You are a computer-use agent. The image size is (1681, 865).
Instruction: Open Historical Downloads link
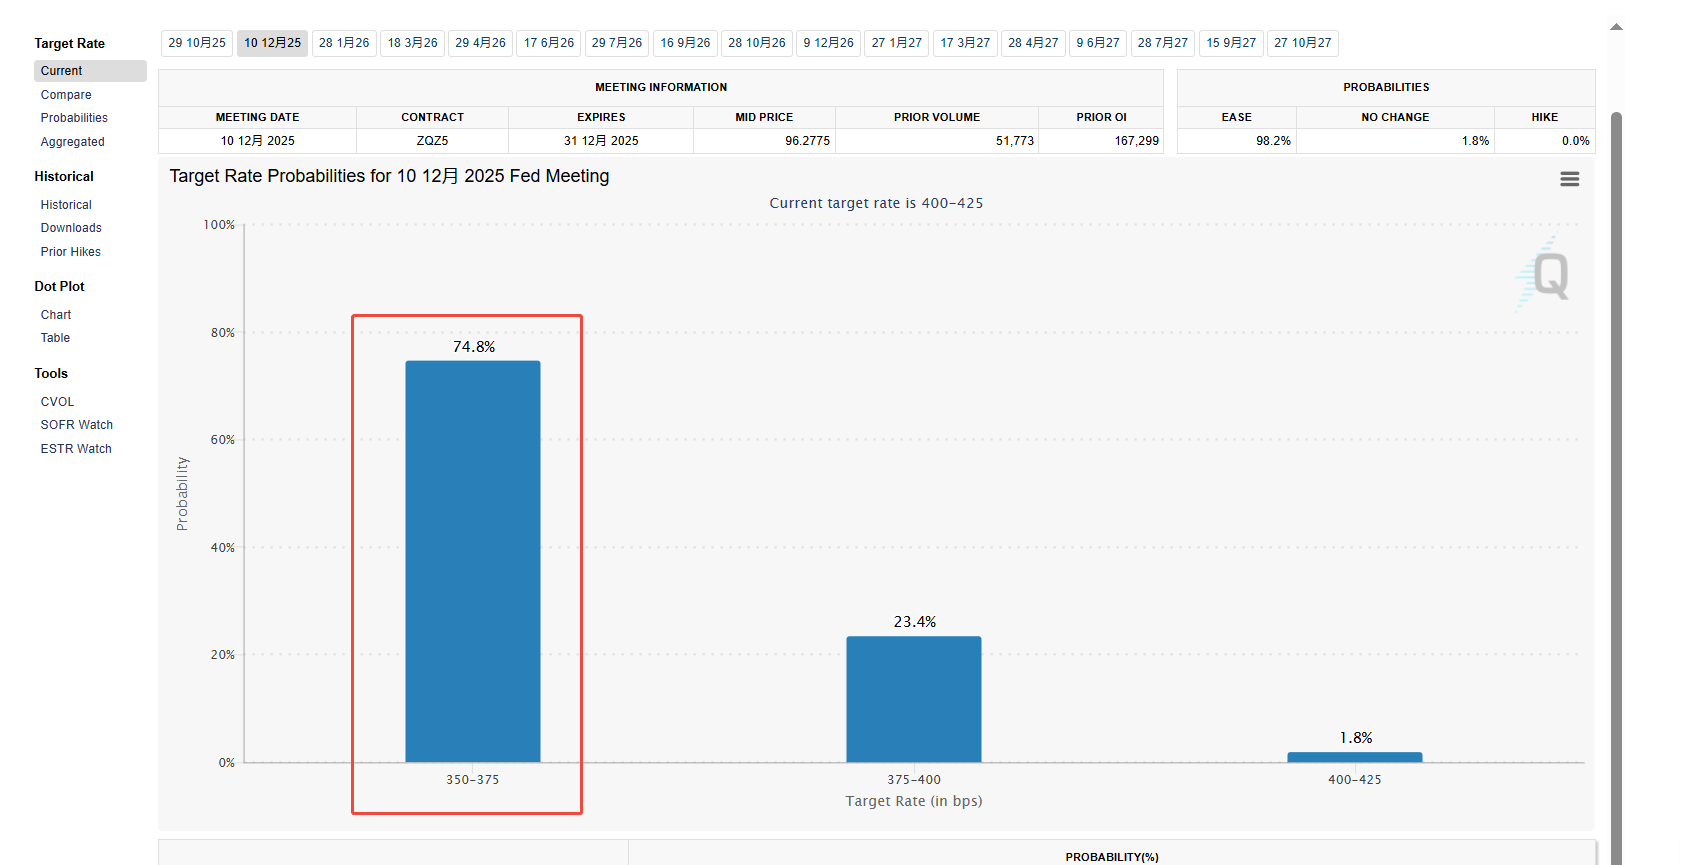click(x=71, y=228)
